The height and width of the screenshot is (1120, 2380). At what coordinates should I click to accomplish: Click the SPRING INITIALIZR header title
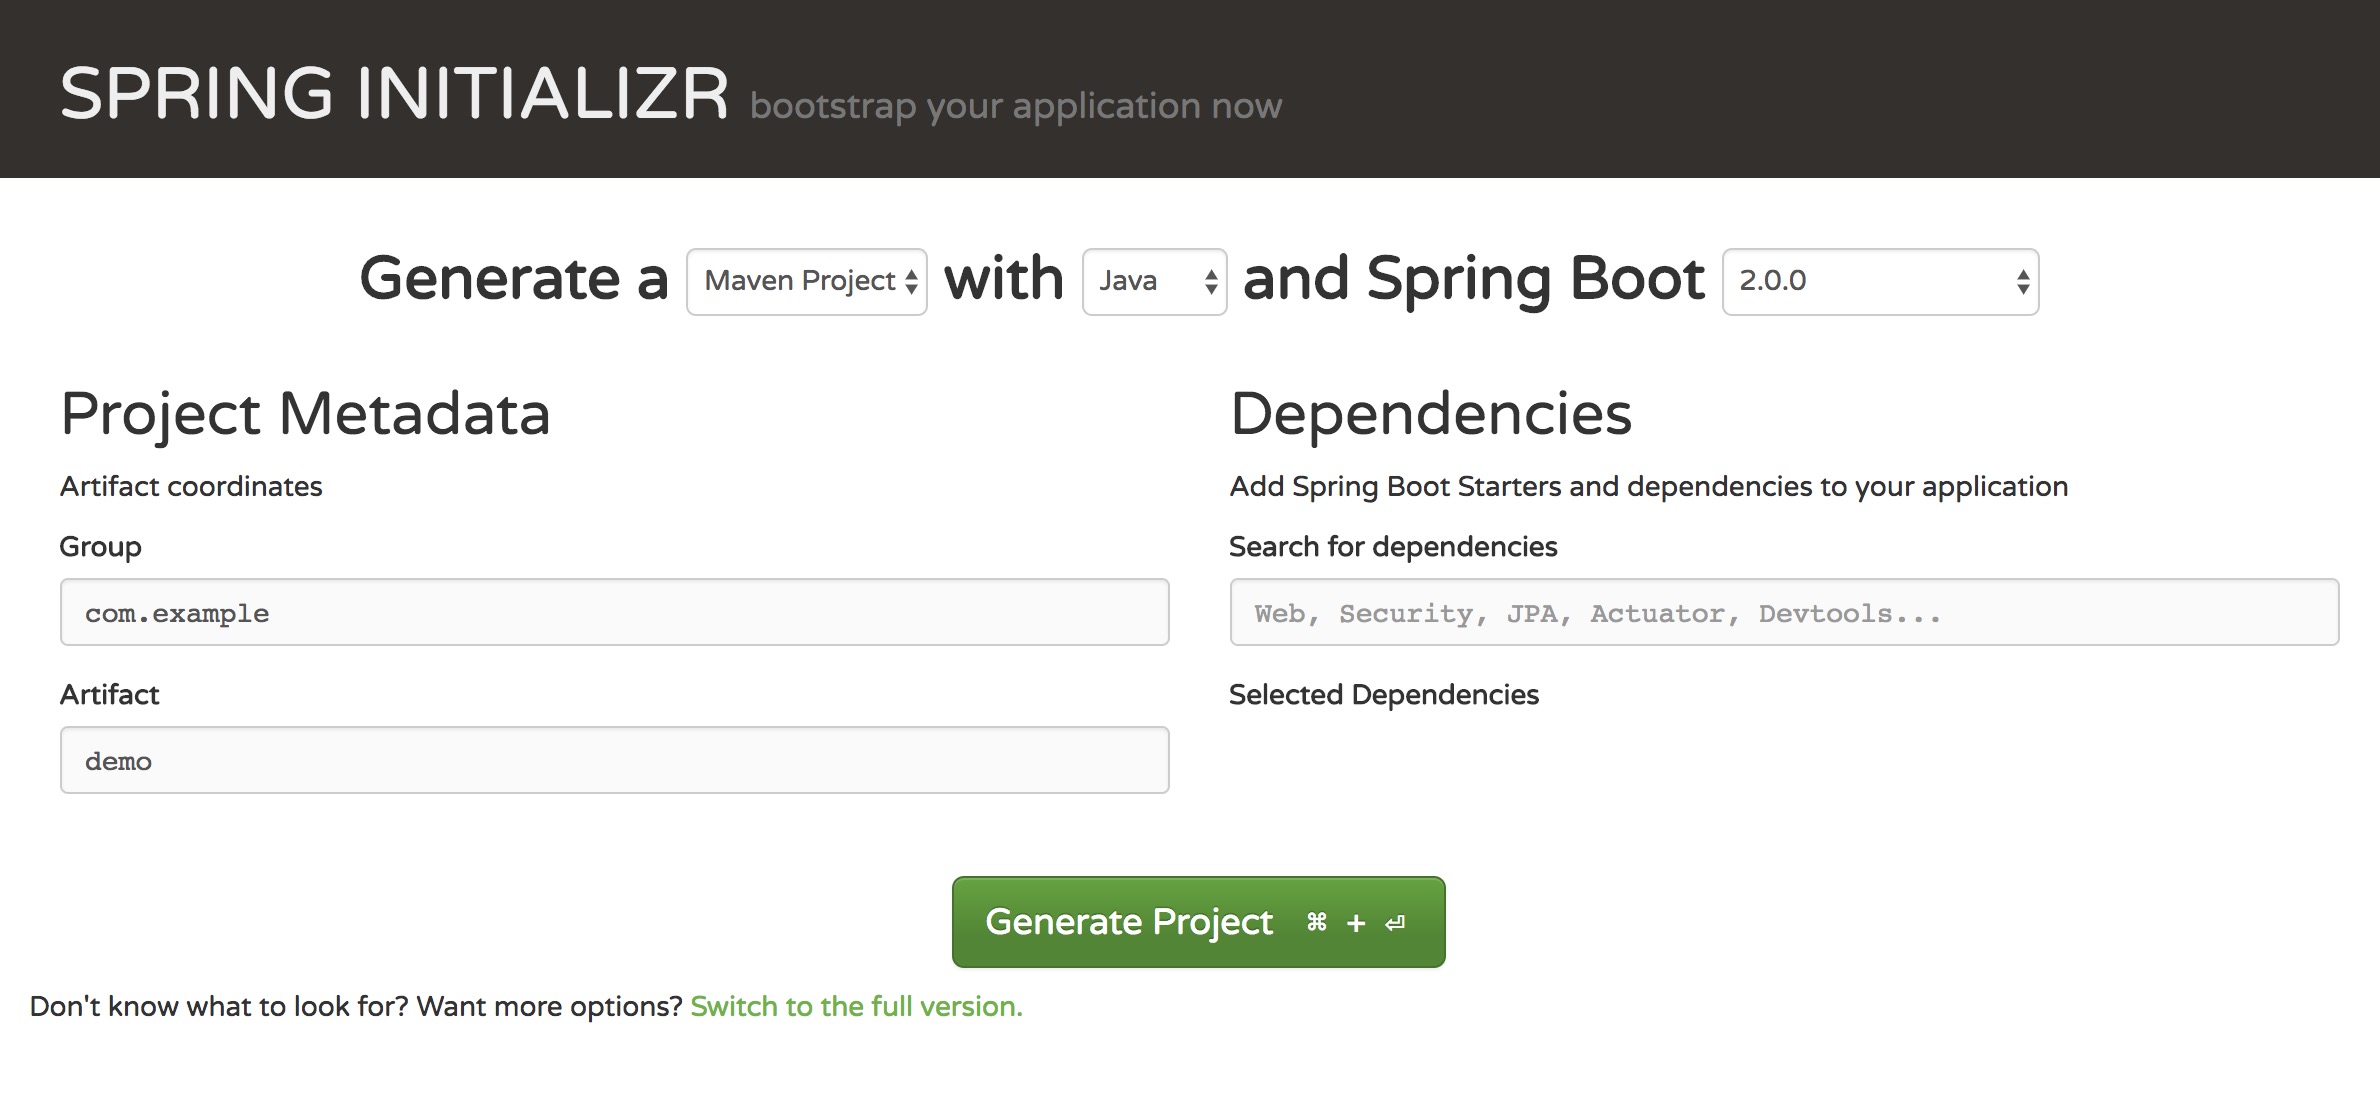[394, 94]
